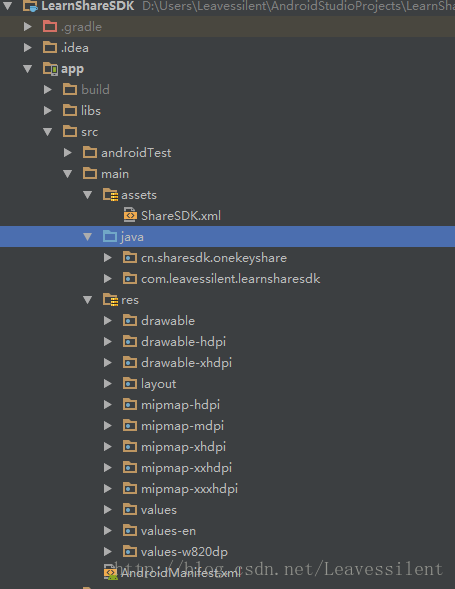Screen dimensions: 455x589
Task: Collapse the assets folder arrow
Action: 88,195
